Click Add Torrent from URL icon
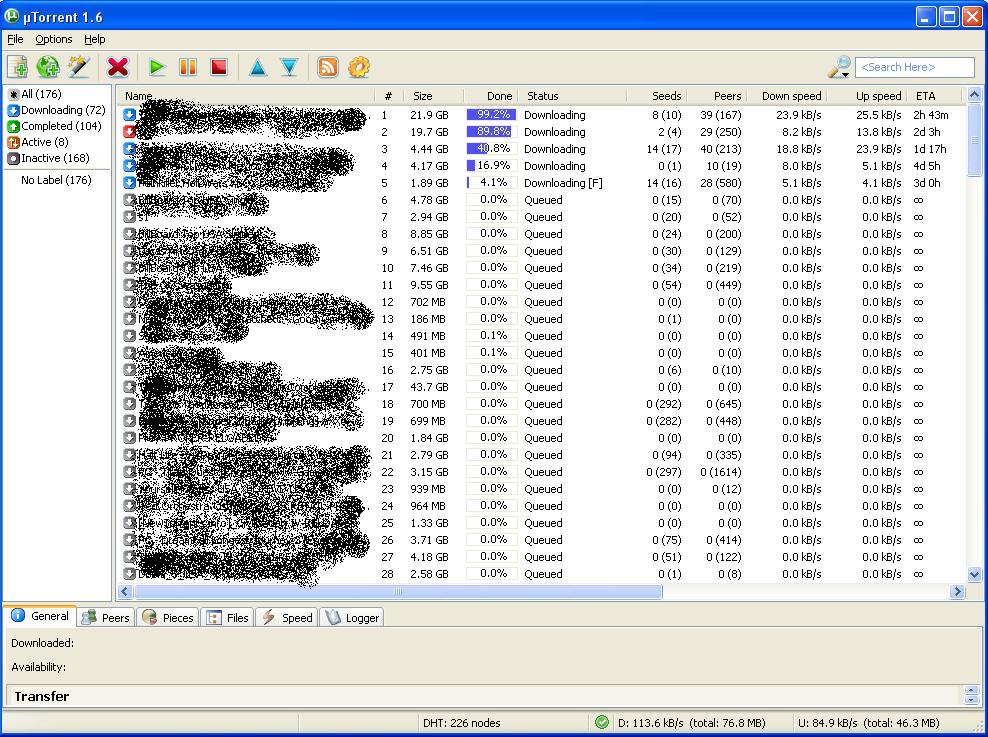988x737 pixels. (x=48, y=67)
